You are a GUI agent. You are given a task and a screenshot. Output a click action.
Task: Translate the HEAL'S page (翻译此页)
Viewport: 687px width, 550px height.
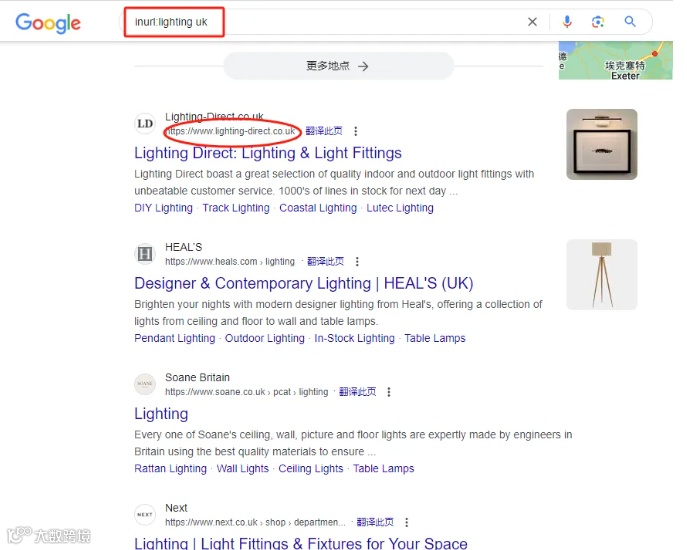(325, 261)
